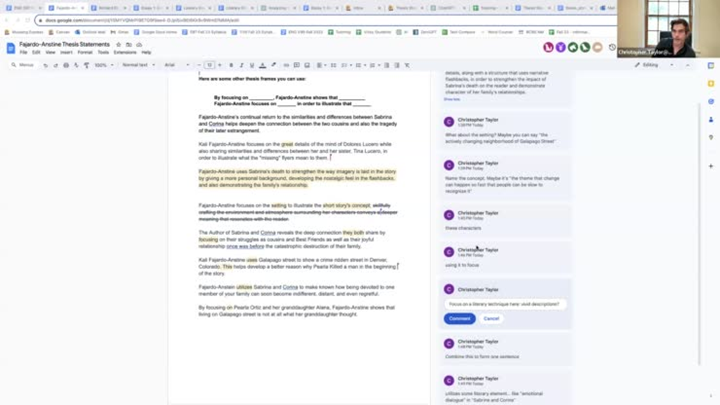Open the Extensions menu
The height and width of the screenshot is (405, 720).
(x=124, y=52)
